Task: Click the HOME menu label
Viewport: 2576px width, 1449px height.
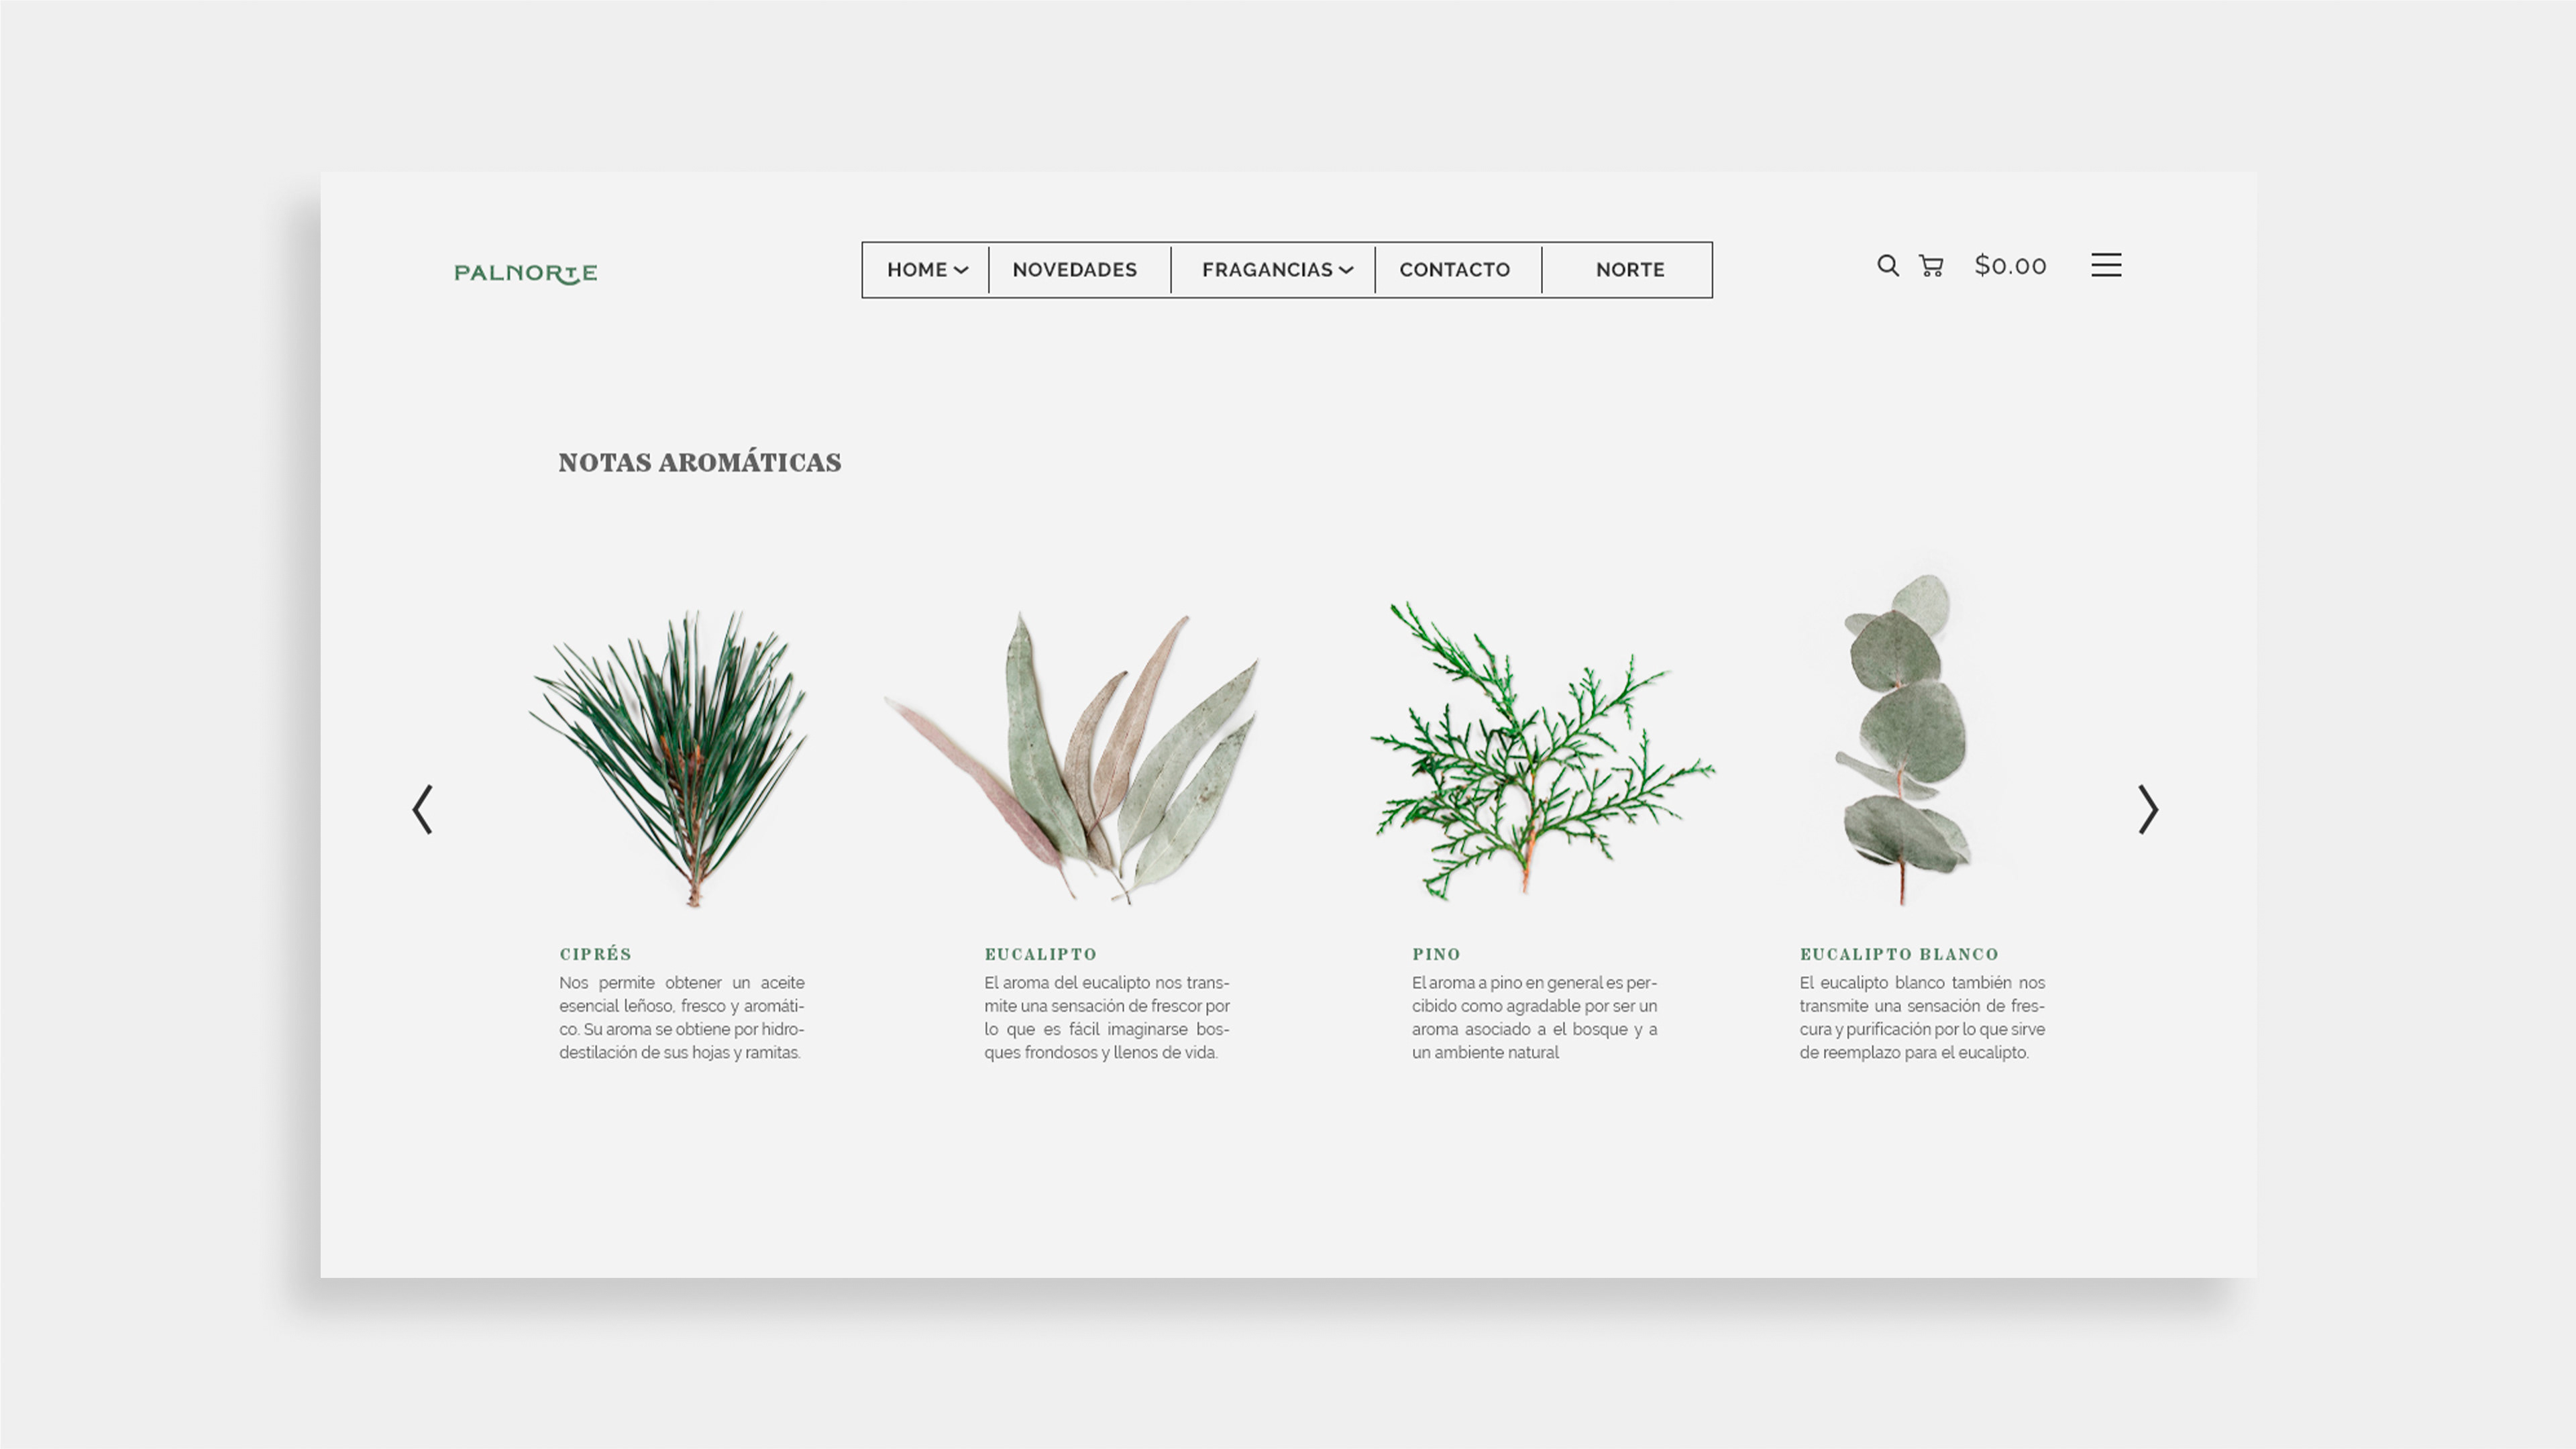Action: (x=917, y=270)
